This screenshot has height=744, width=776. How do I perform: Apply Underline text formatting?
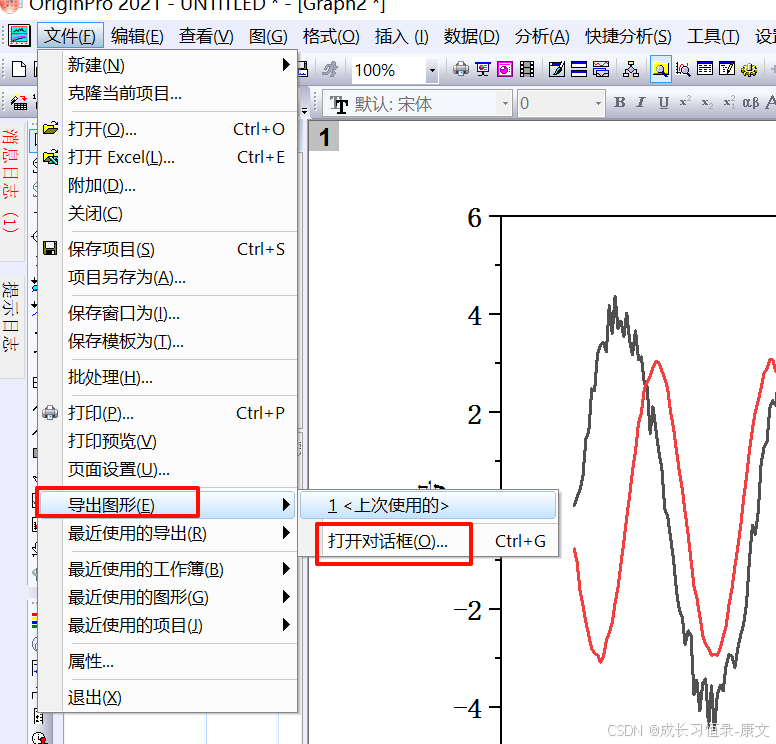[663, 102]
